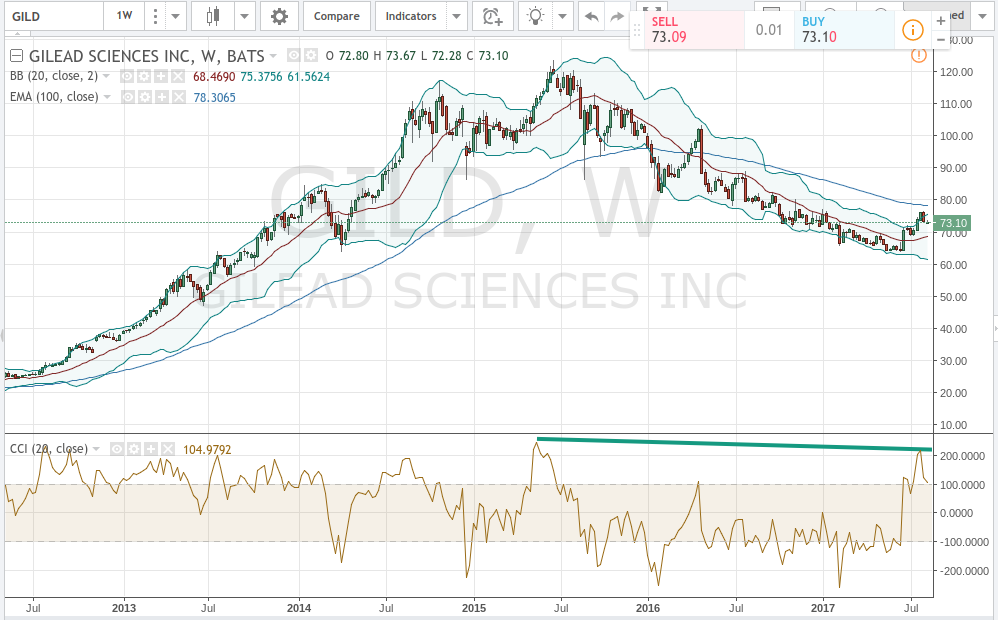998x620 pixels.
Task: Expand the ideas lightbulb dropdown arrow
Action: pyautogui.click(x=563, y=17)
